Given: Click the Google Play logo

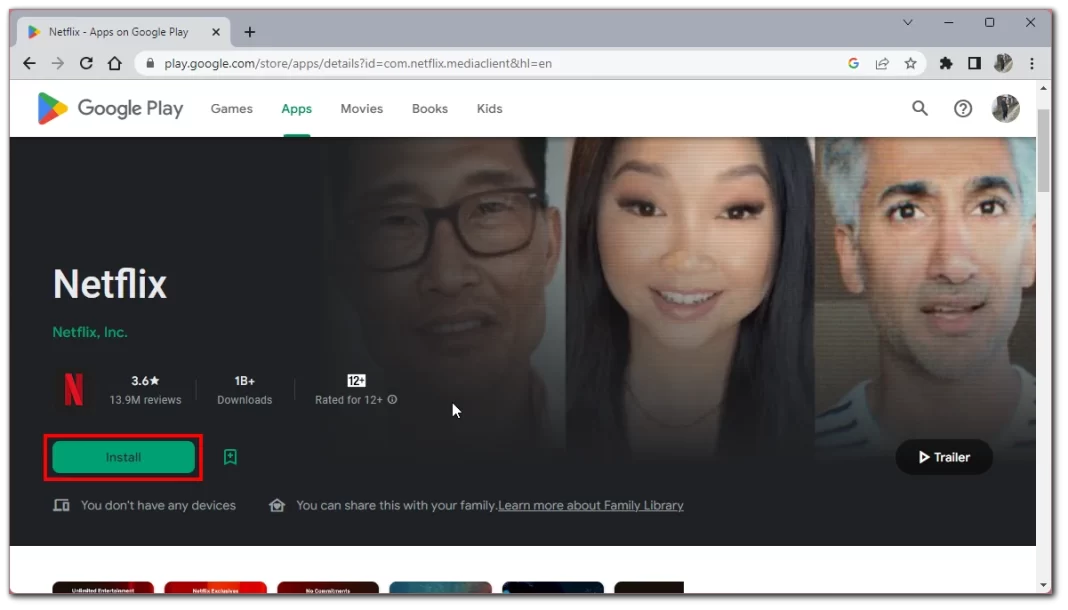Looking at the screenshot, I should coord(110,109).
